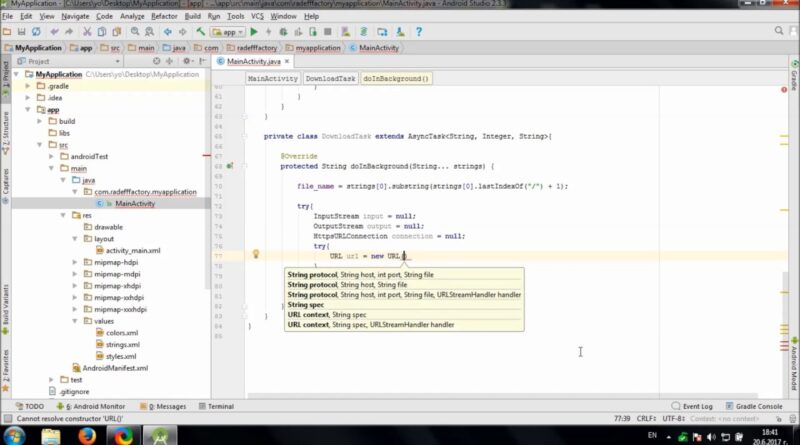Open the Android Monitor tool window
Screen dimensions: 800x445
point(91,406)
